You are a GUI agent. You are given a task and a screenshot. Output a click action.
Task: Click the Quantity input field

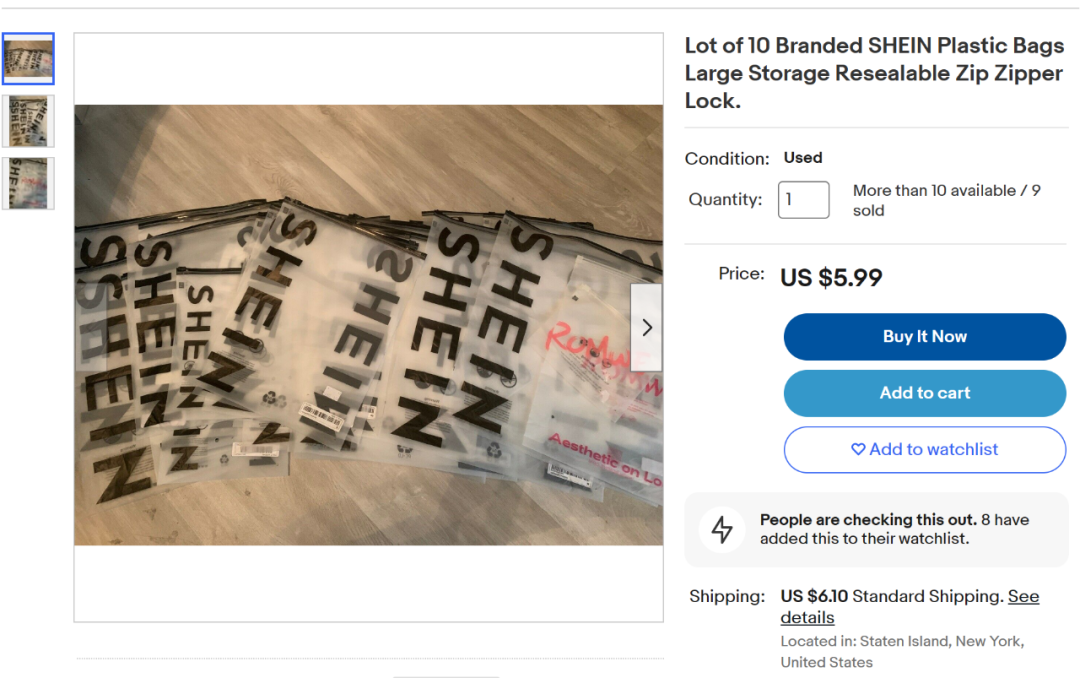[x=804, y=200]
